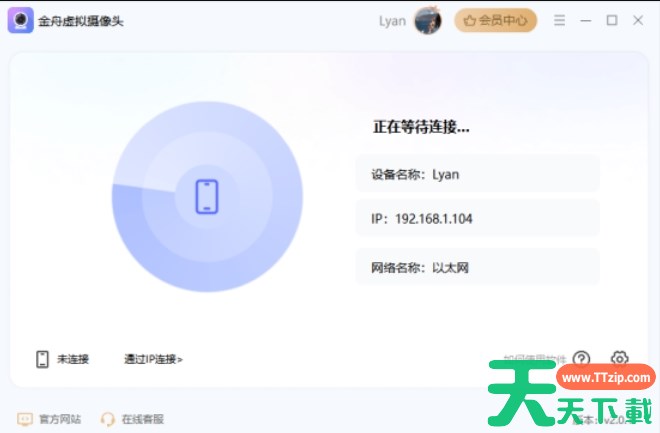660x433 pixels.
Task: Maximize the application window
Action: click(612, 20)
